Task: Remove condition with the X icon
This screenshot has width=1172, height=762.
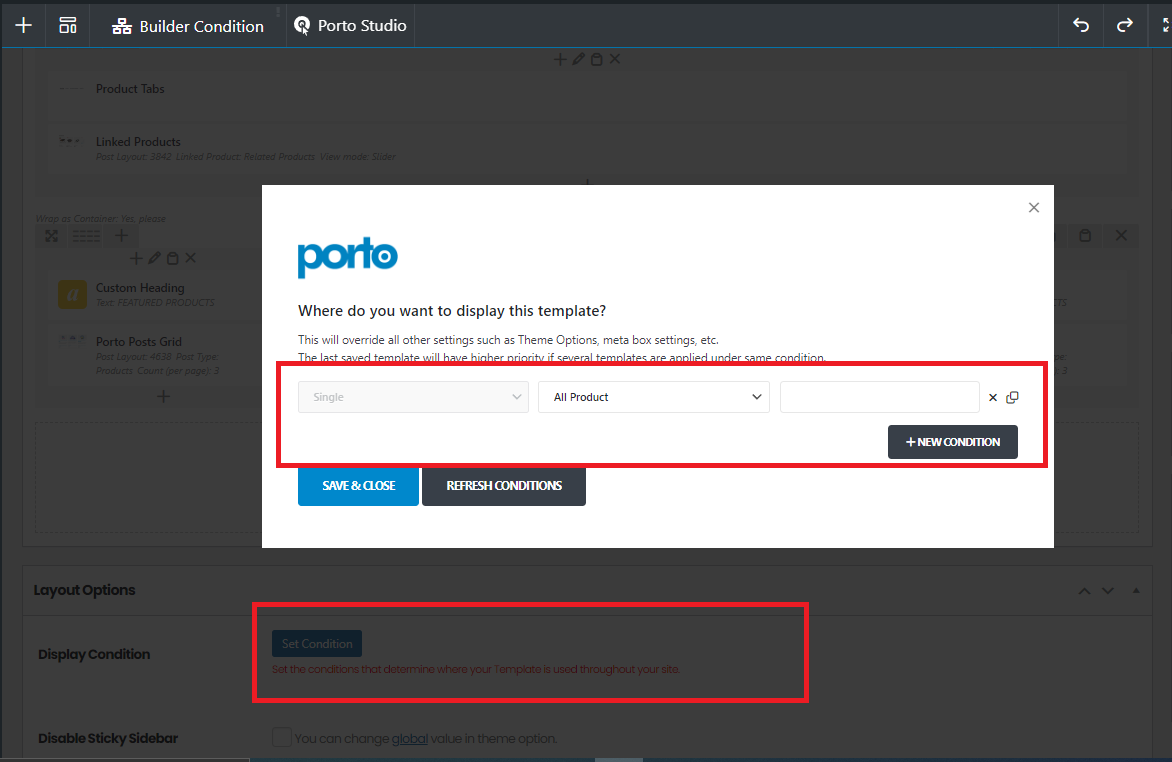Action: point(993,398)
